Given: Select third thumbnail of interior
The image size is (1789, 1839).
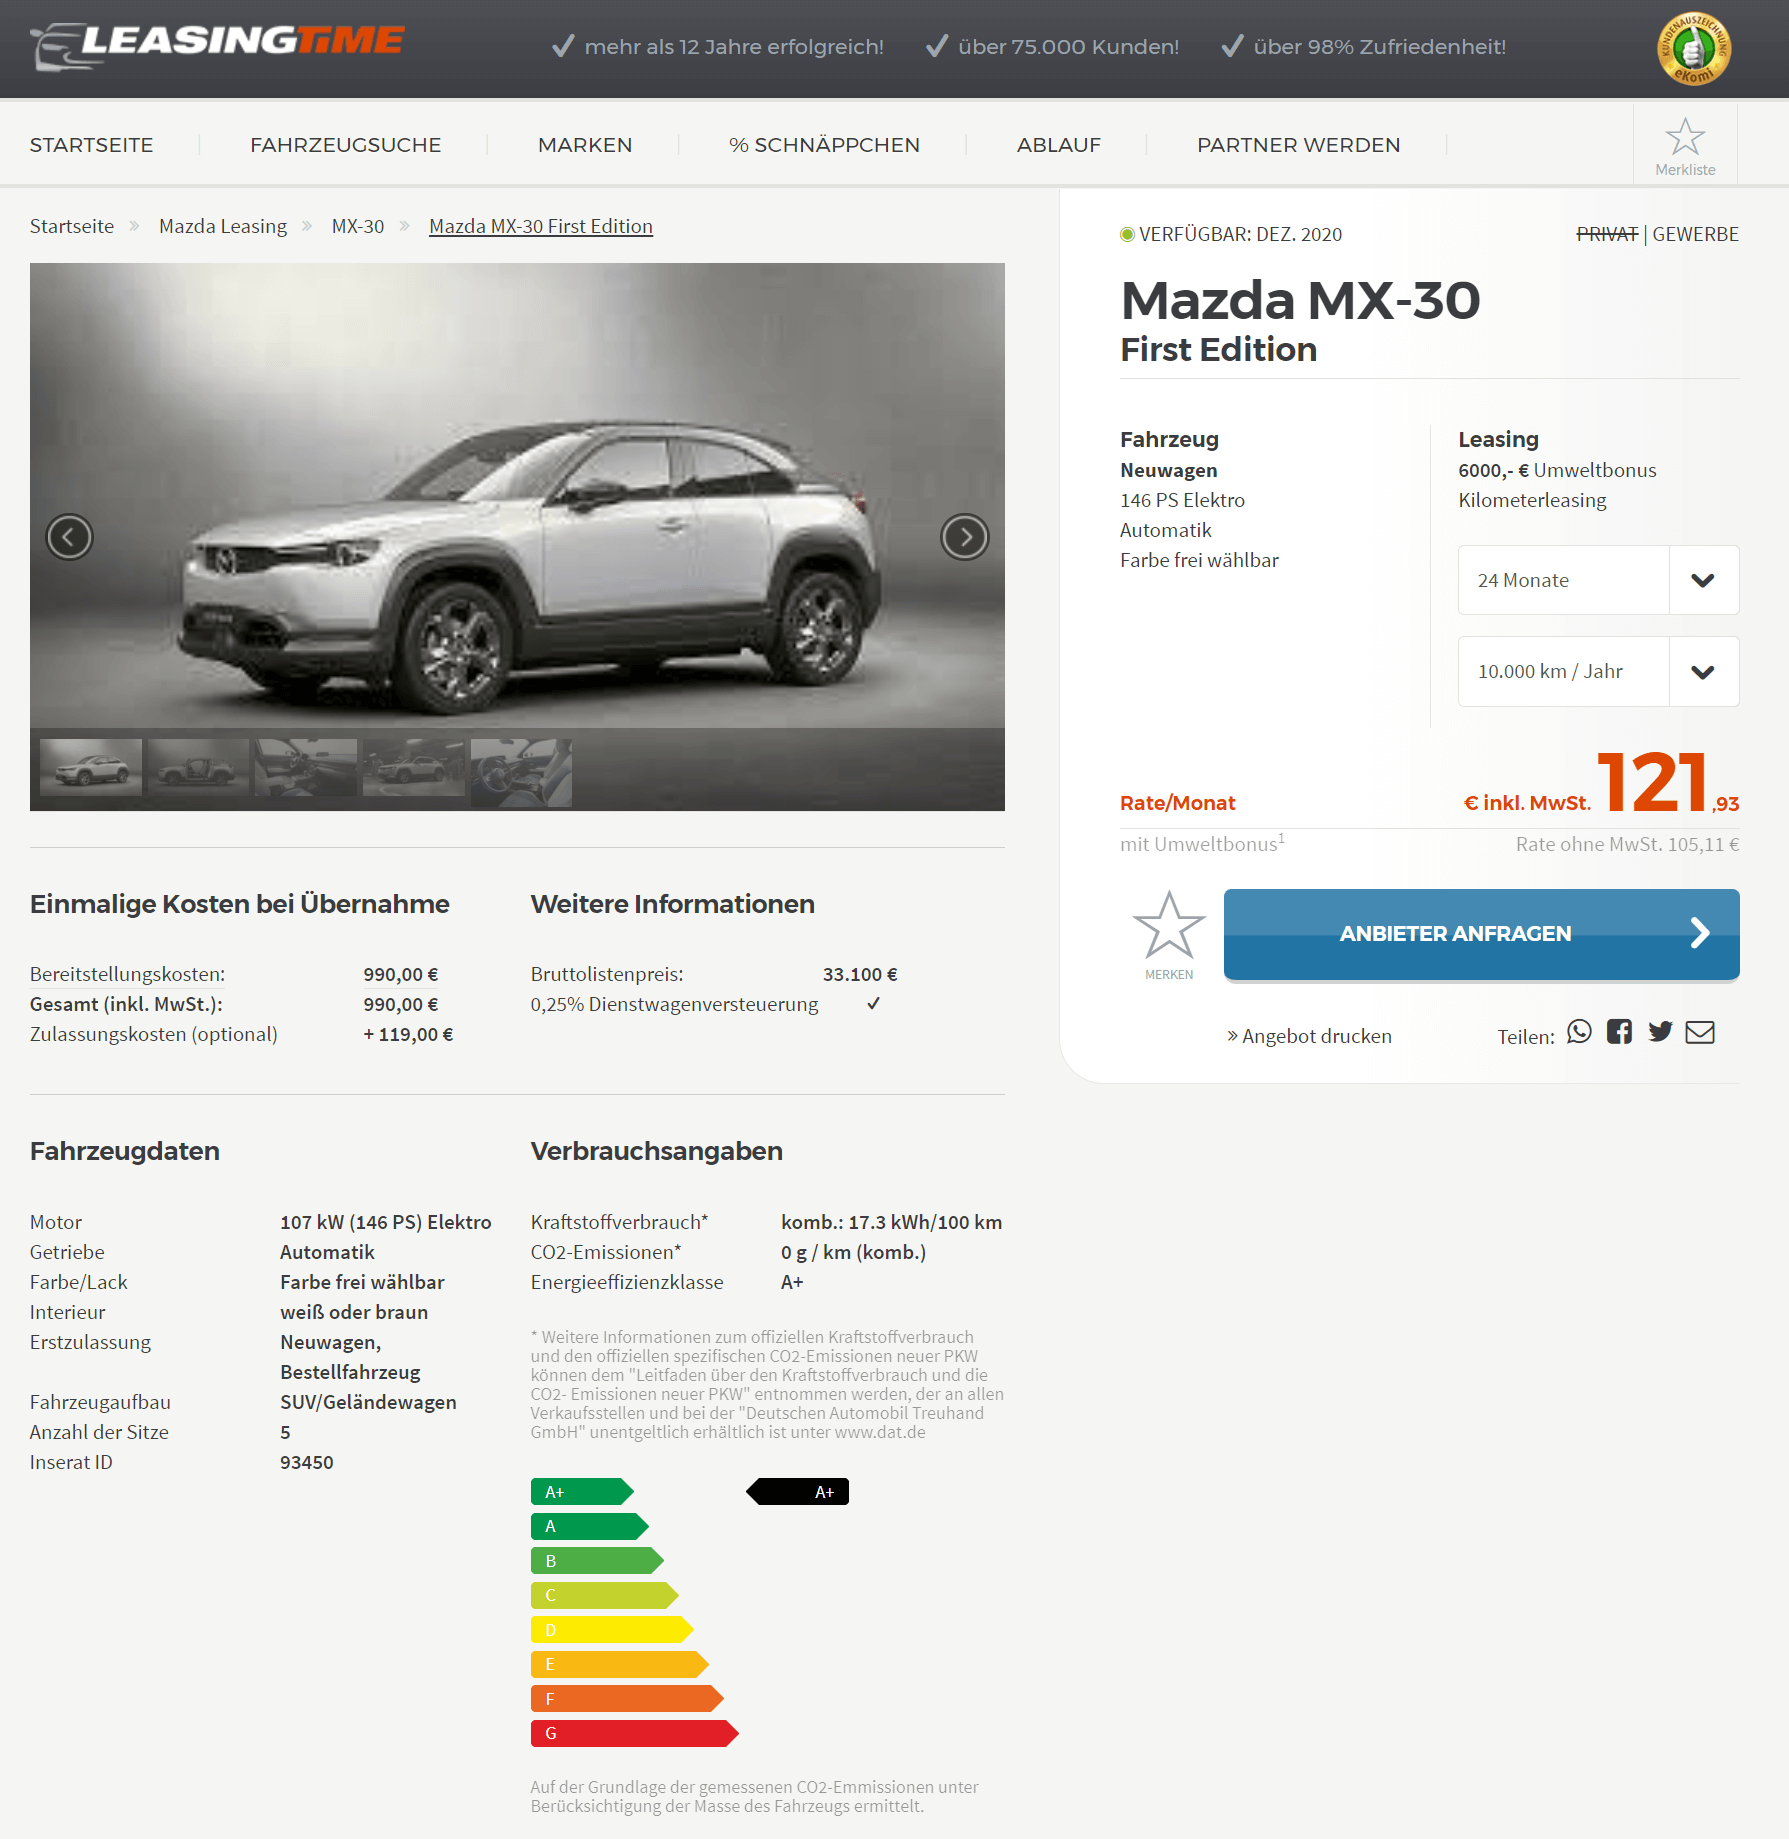Looking at the screenshot, I should (306, 768).
